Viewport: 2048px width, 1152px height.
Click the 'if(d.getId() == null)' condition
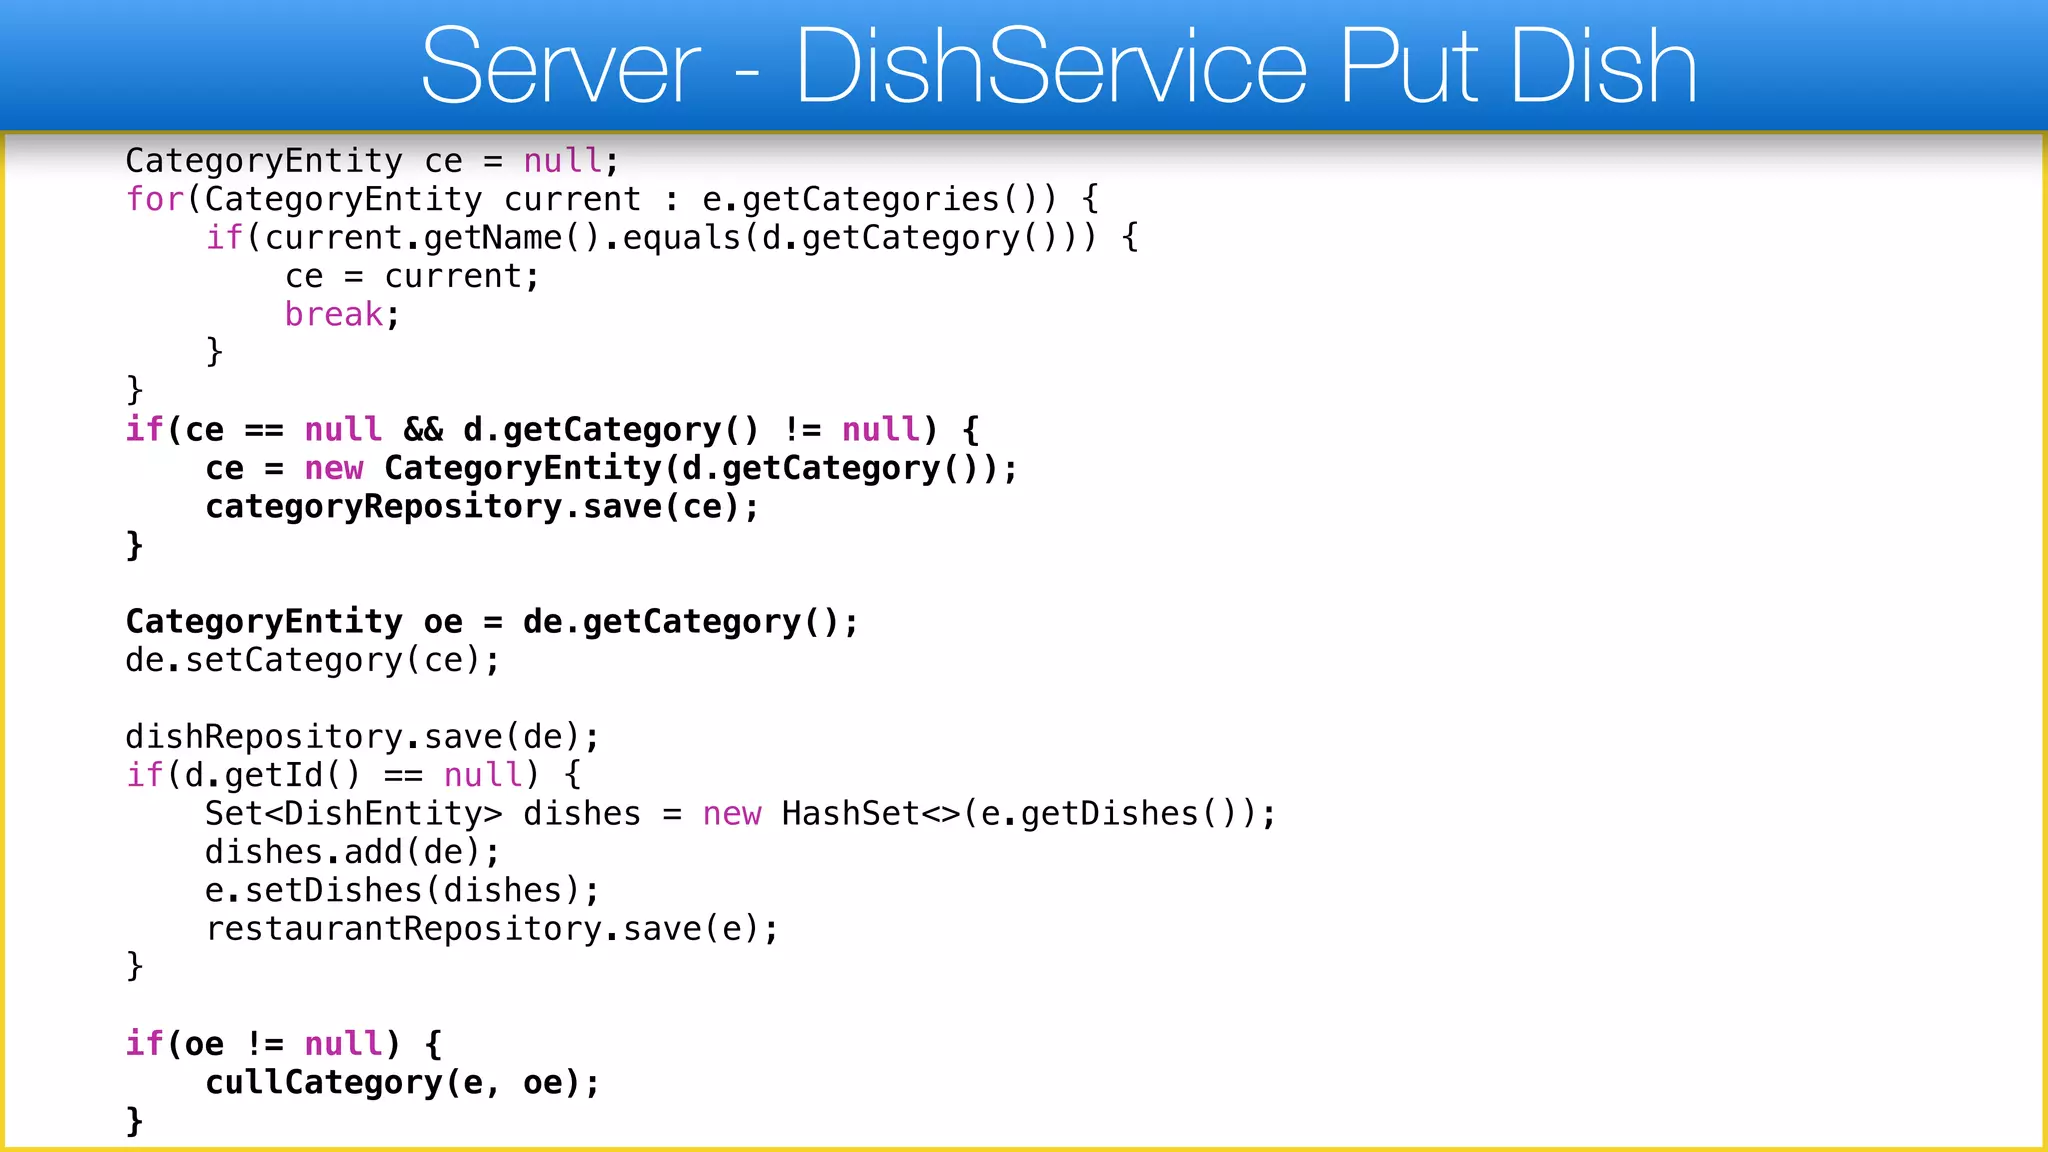click(332, 775)
